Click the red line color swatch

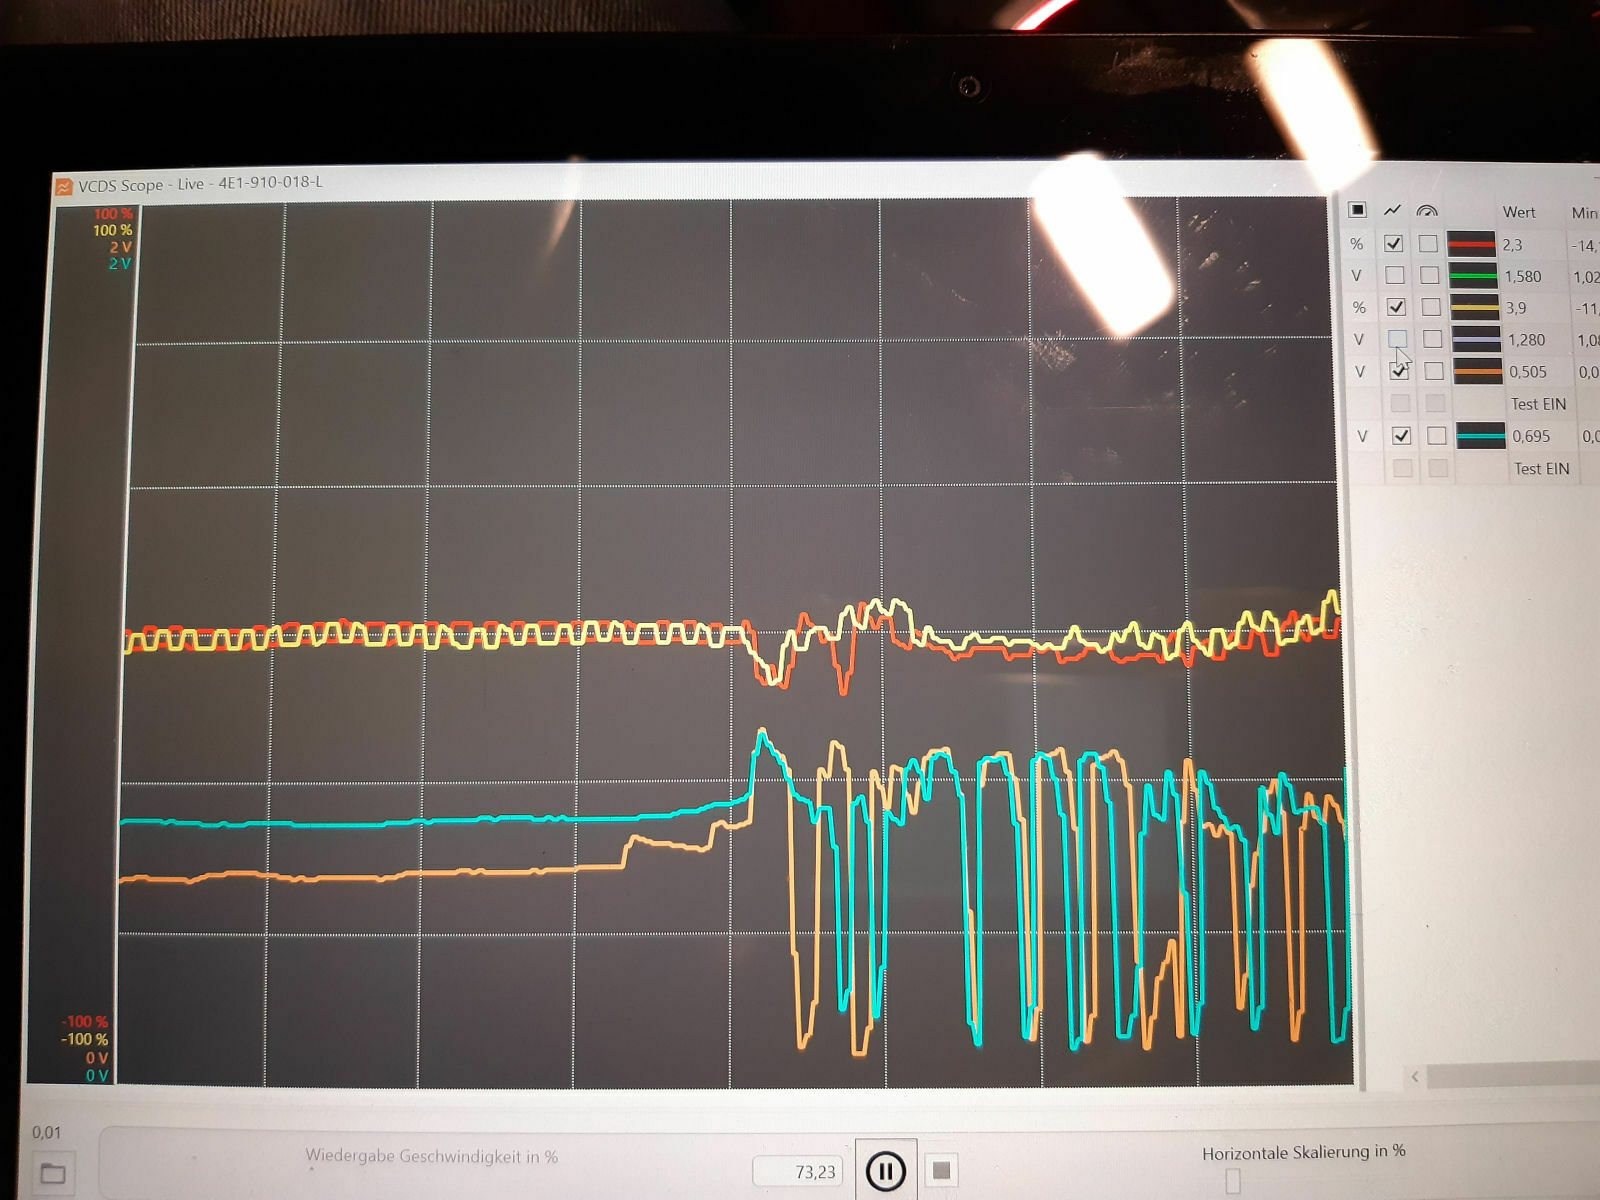pyautogui.click(x=1471, y=244)
